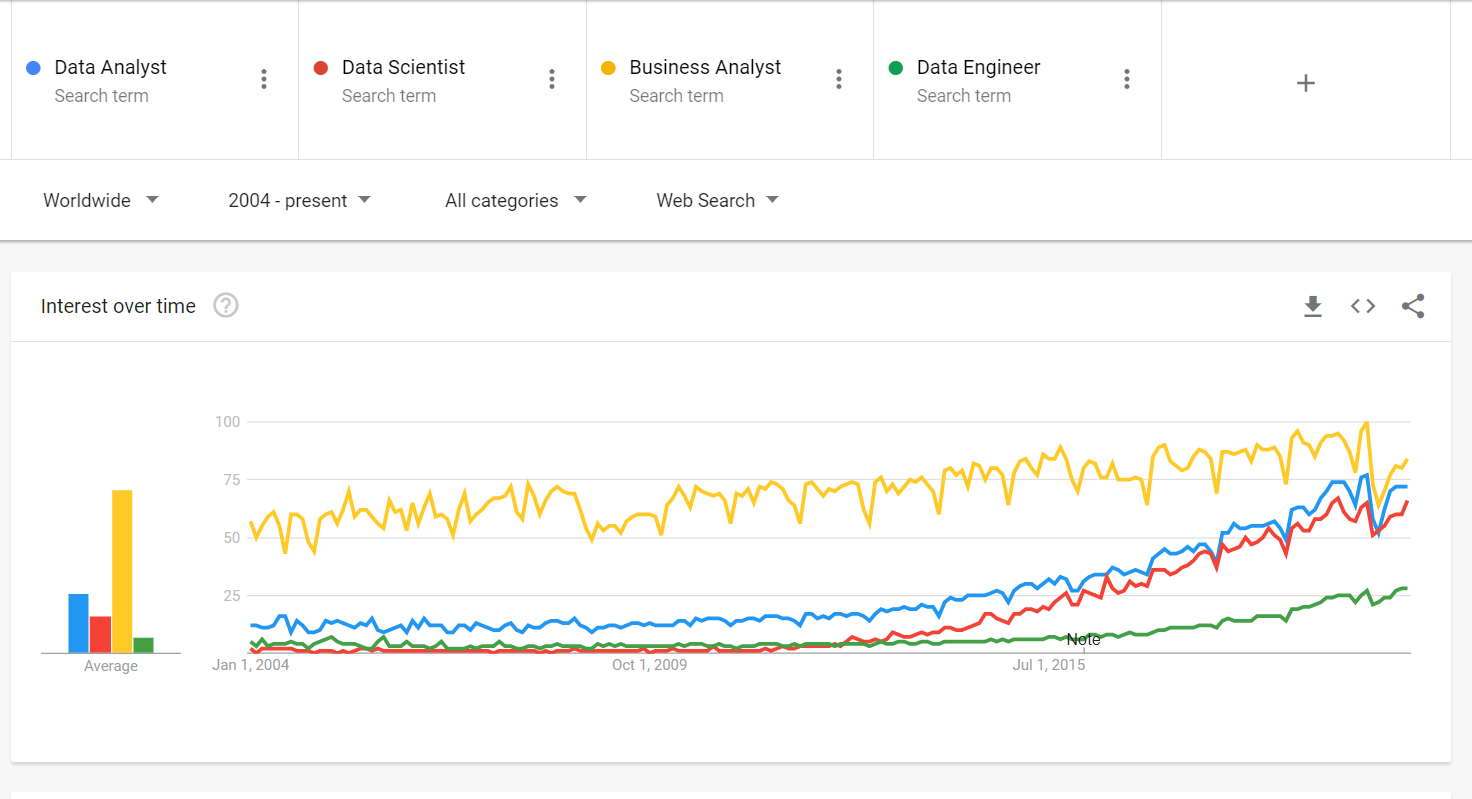The height and width of the screenshot is (799, 1472).
Task: Open options menu for Data Analyst term
Action: (264, 78)
